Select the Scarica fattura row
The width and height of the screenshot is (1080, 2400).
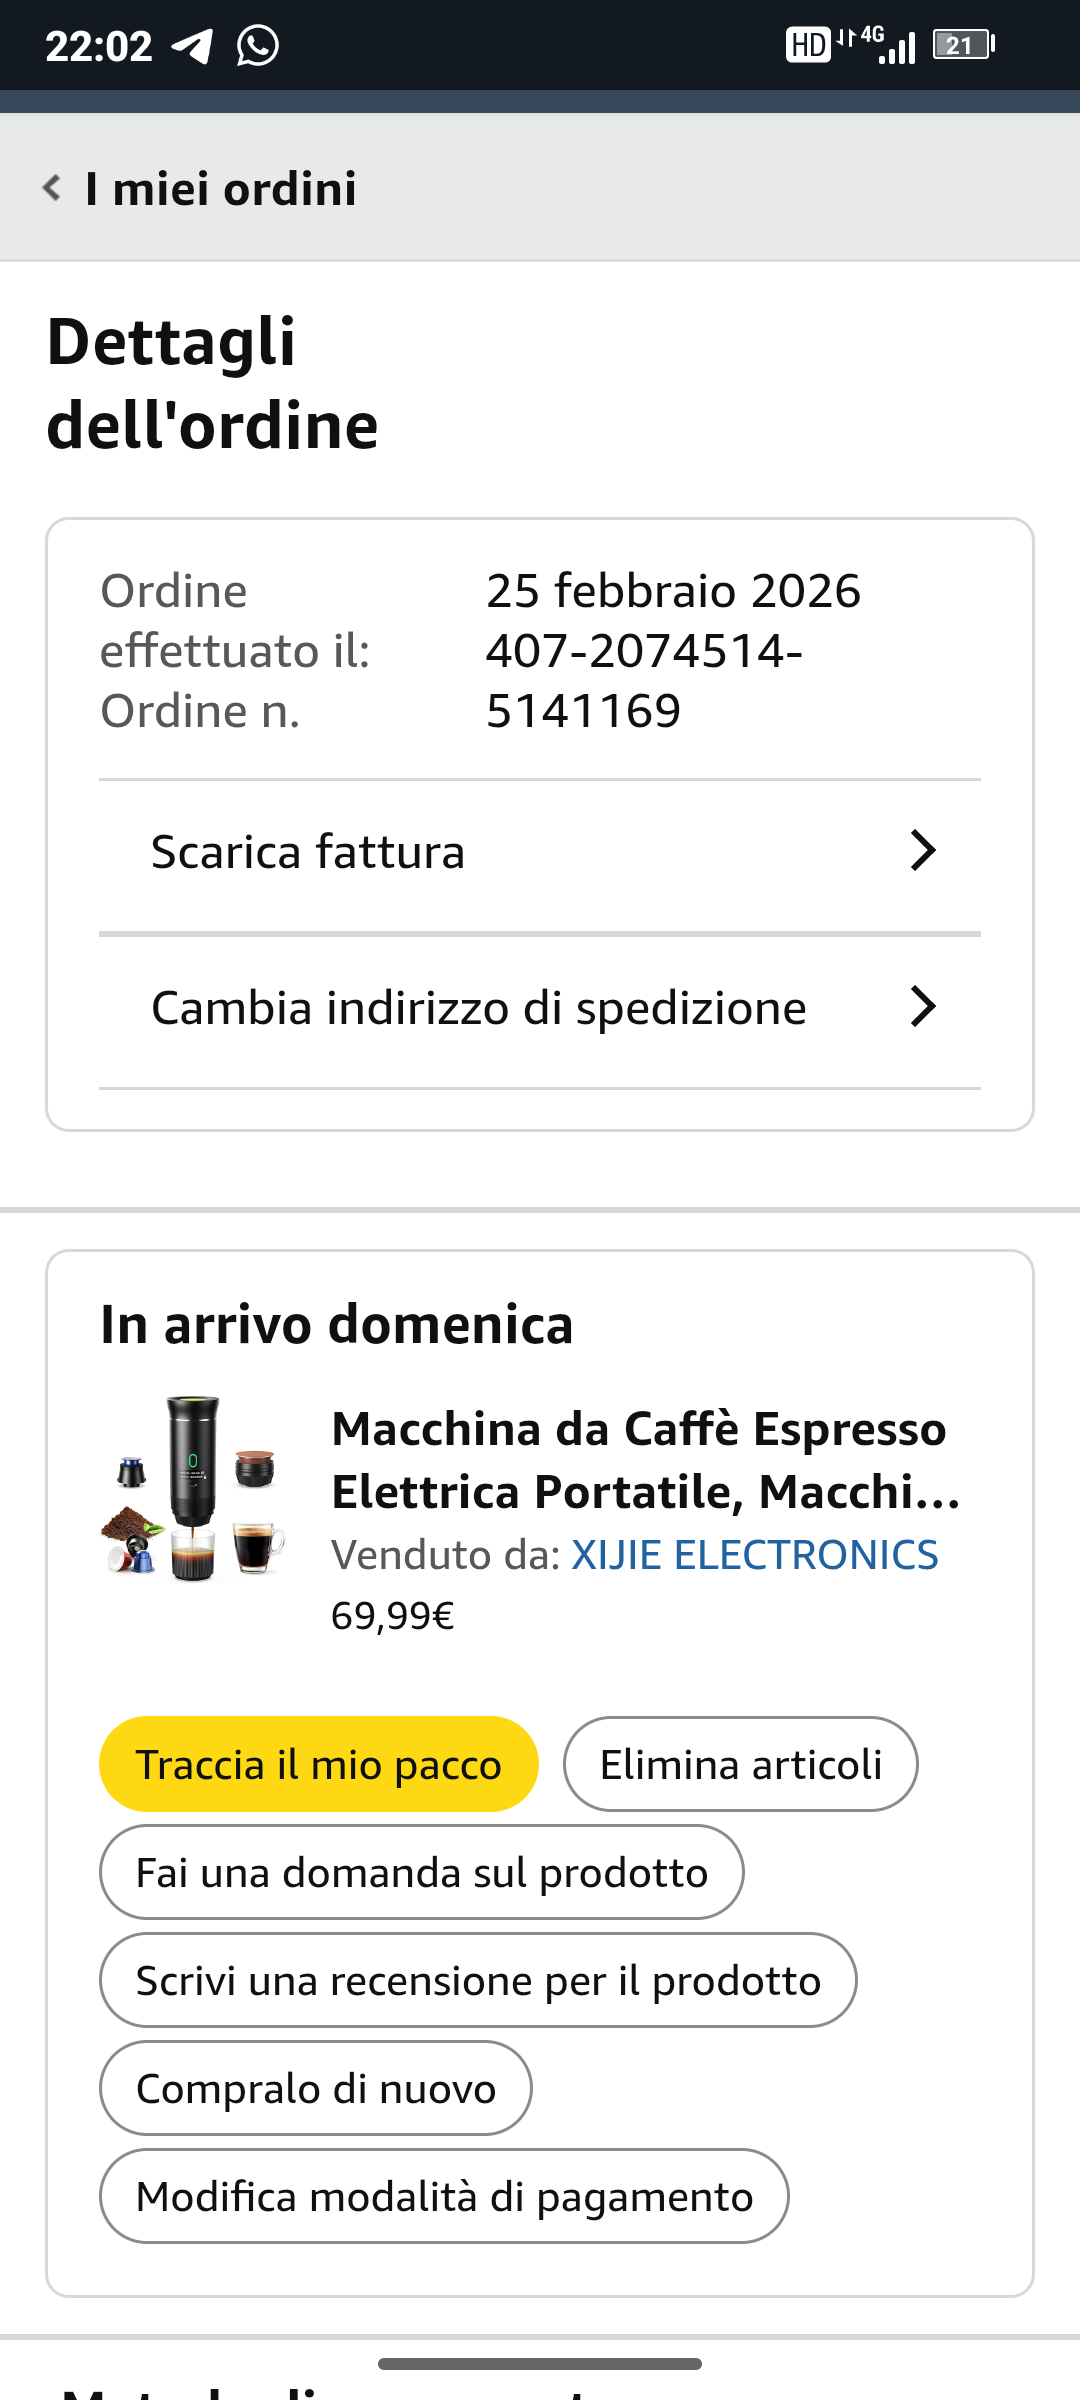point(308,853)
